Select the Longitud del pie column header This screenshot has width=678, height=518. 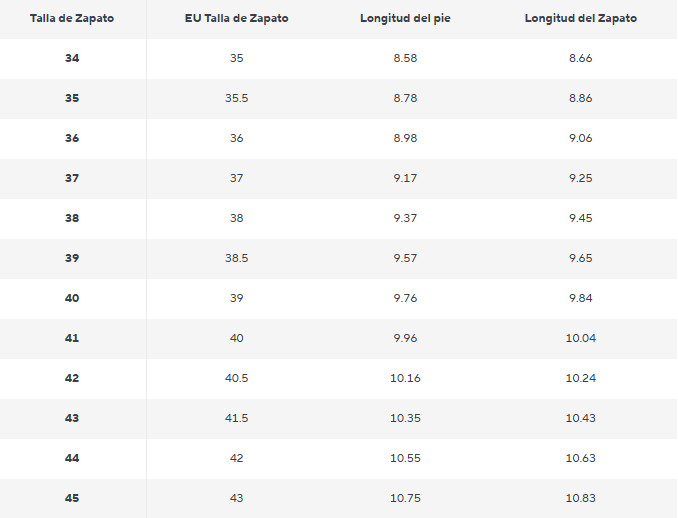pyautogui.click(x=405, y=18)
